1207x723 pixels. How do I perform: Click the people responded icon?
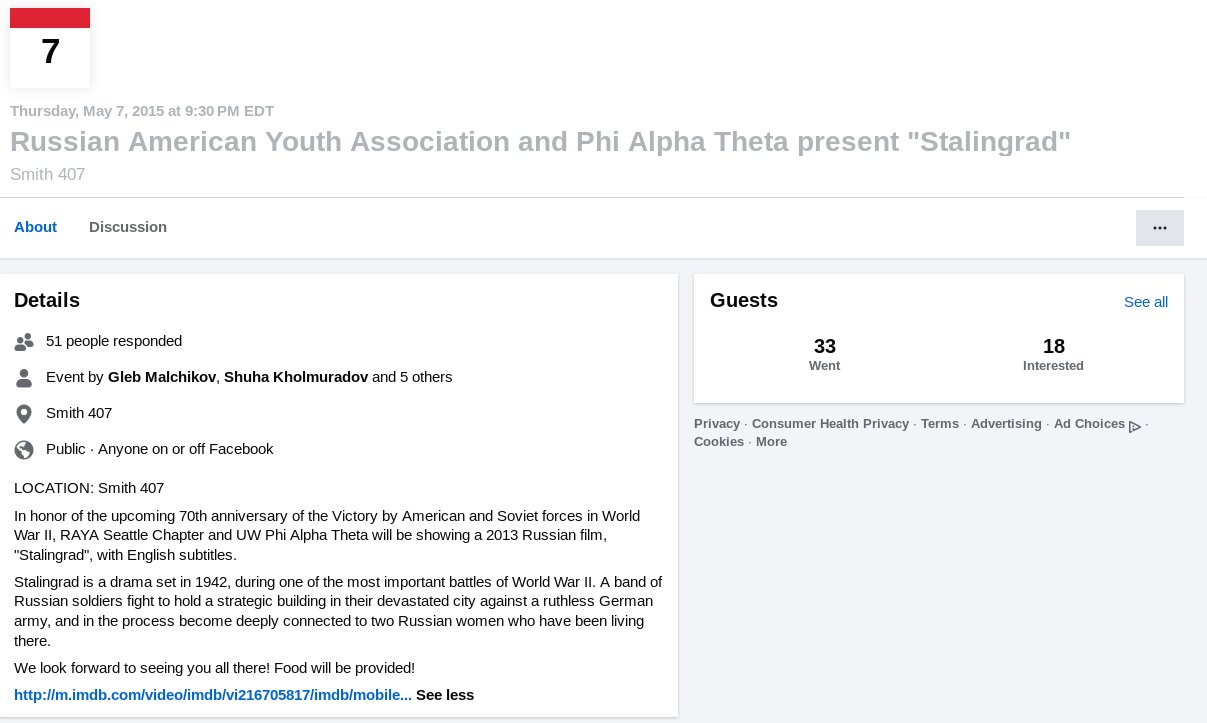coord(25,342)
